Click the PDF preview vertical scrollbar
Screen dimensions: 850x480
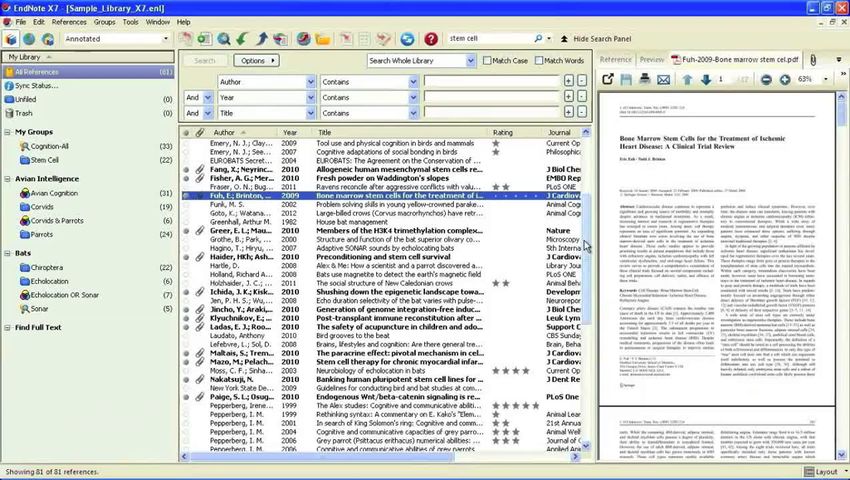click(x=841, y=276)
